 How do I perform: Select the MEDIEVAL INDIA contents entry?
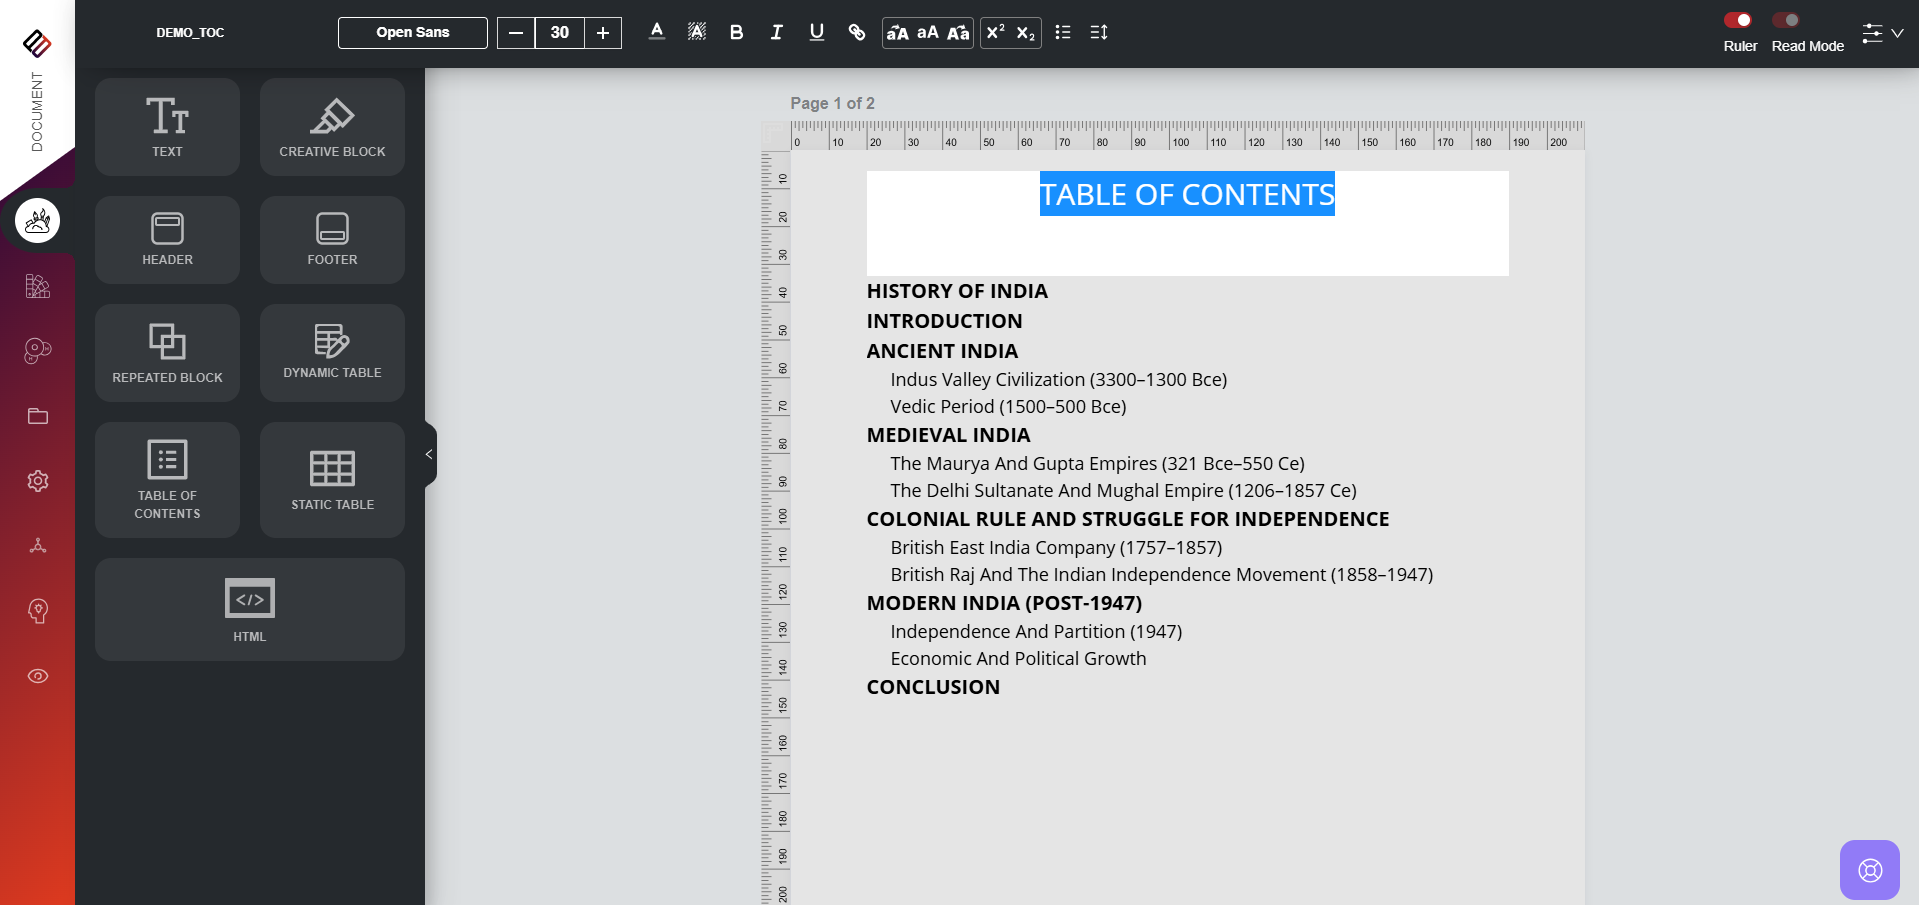948,435
